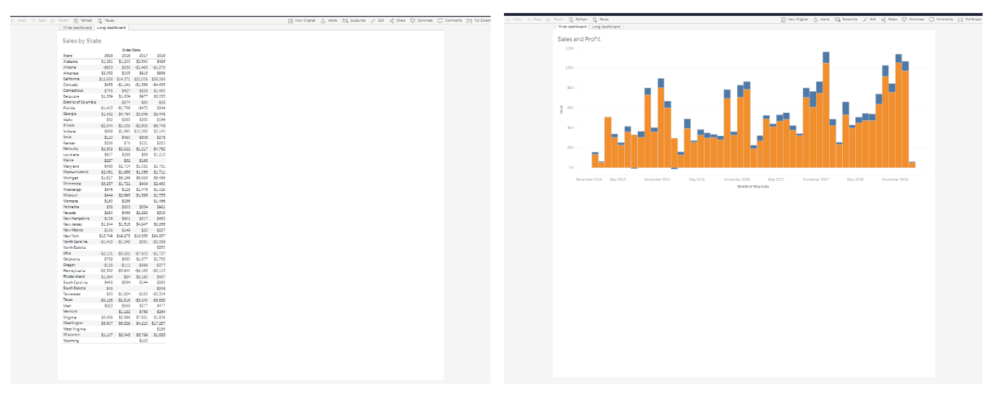Image resolution: width=1000 pixels, height=400 pixels.
Task: Switch to Wide dashboard tab, left window
Action: (x=78, y=27)
